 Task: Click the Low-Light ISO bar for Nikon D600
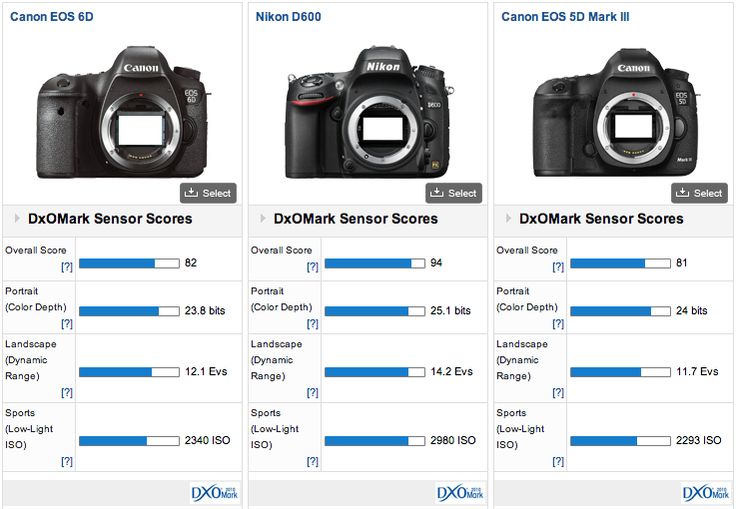(x=375, y=440)
